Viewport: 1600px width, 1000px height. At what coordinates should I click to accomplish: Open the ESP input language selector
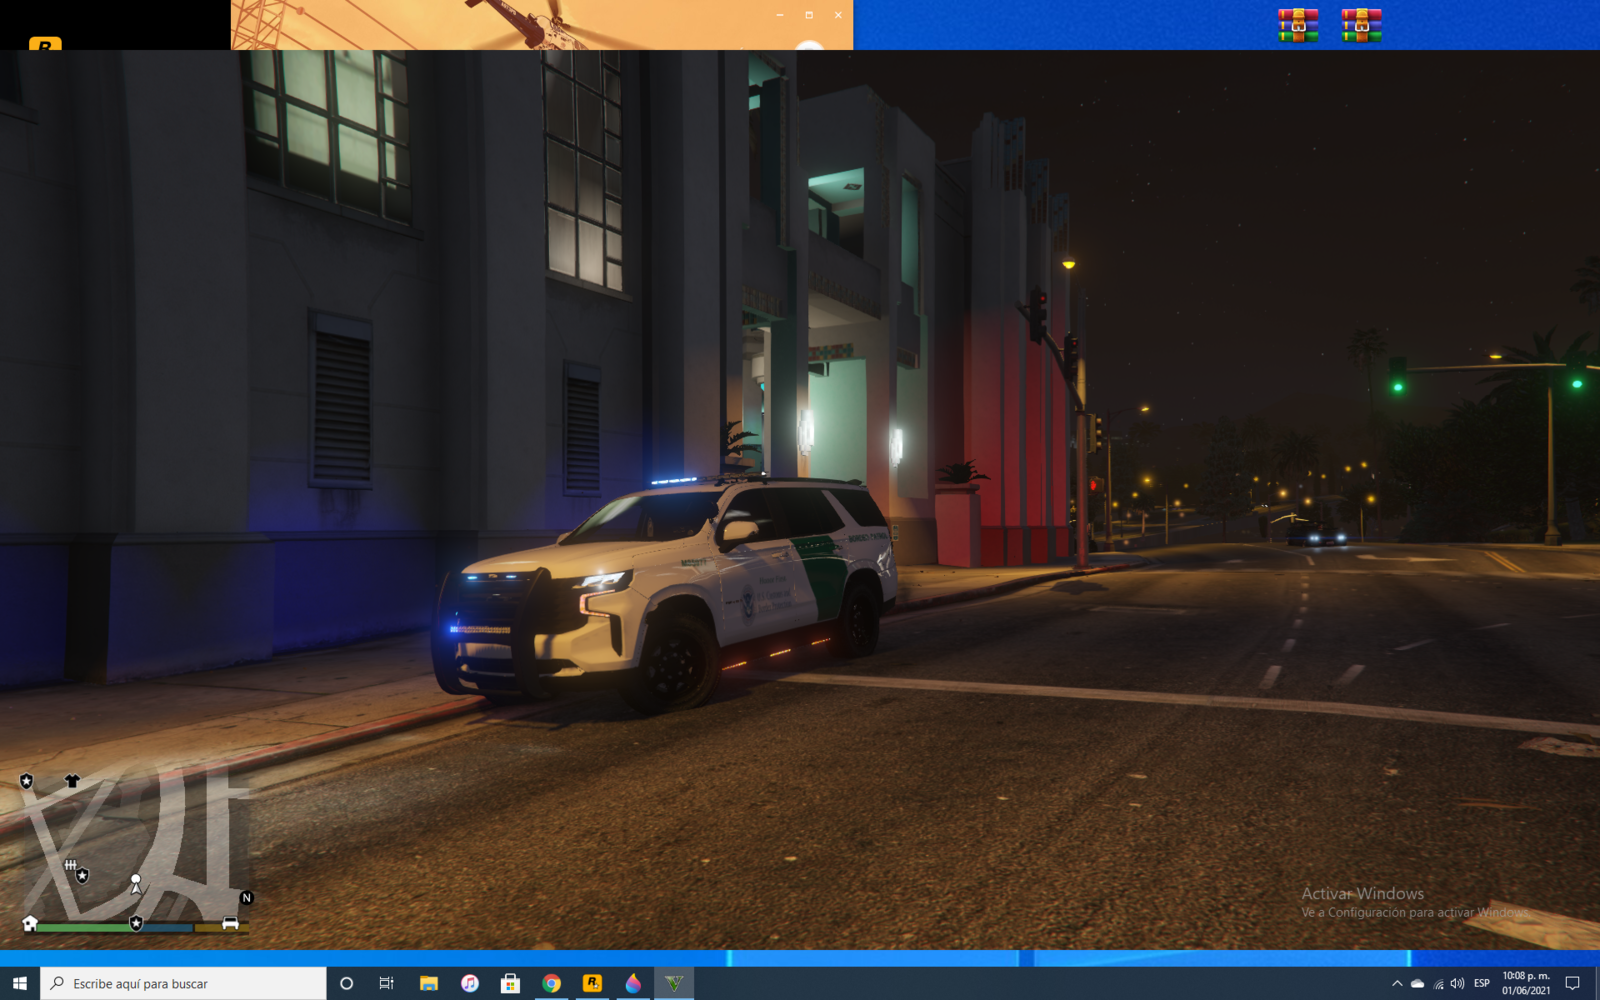point(1482,984)
